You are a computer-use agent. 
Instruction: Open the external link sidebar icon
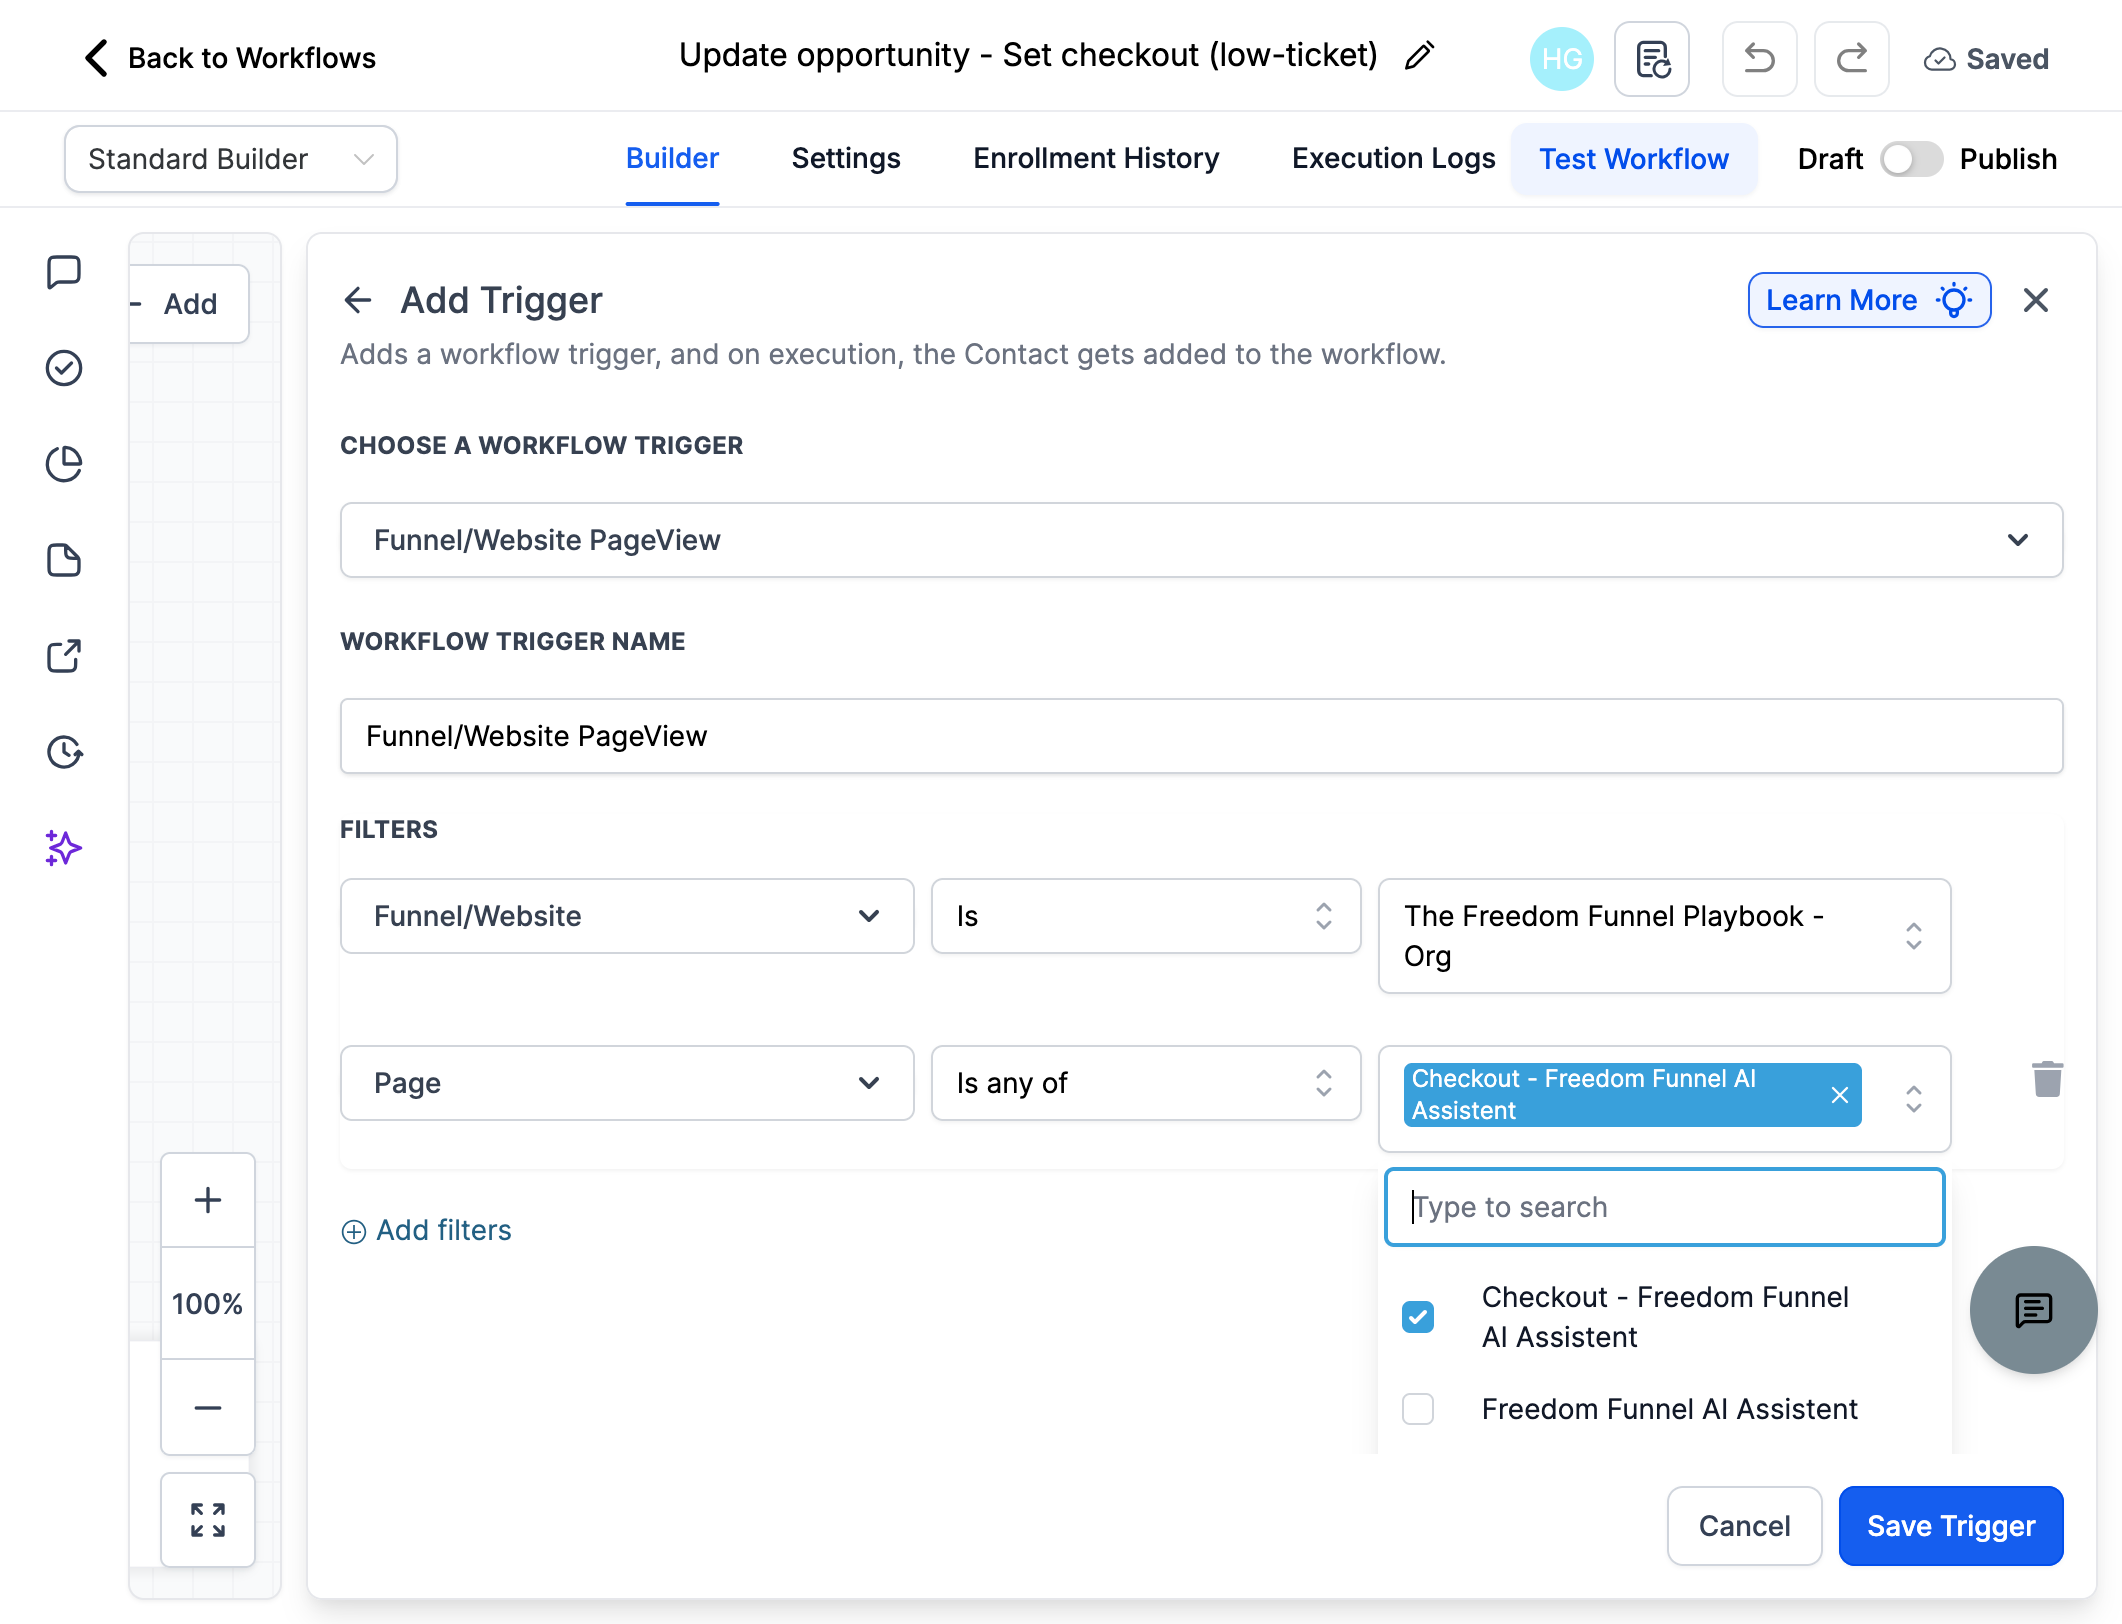pos(64,656)
